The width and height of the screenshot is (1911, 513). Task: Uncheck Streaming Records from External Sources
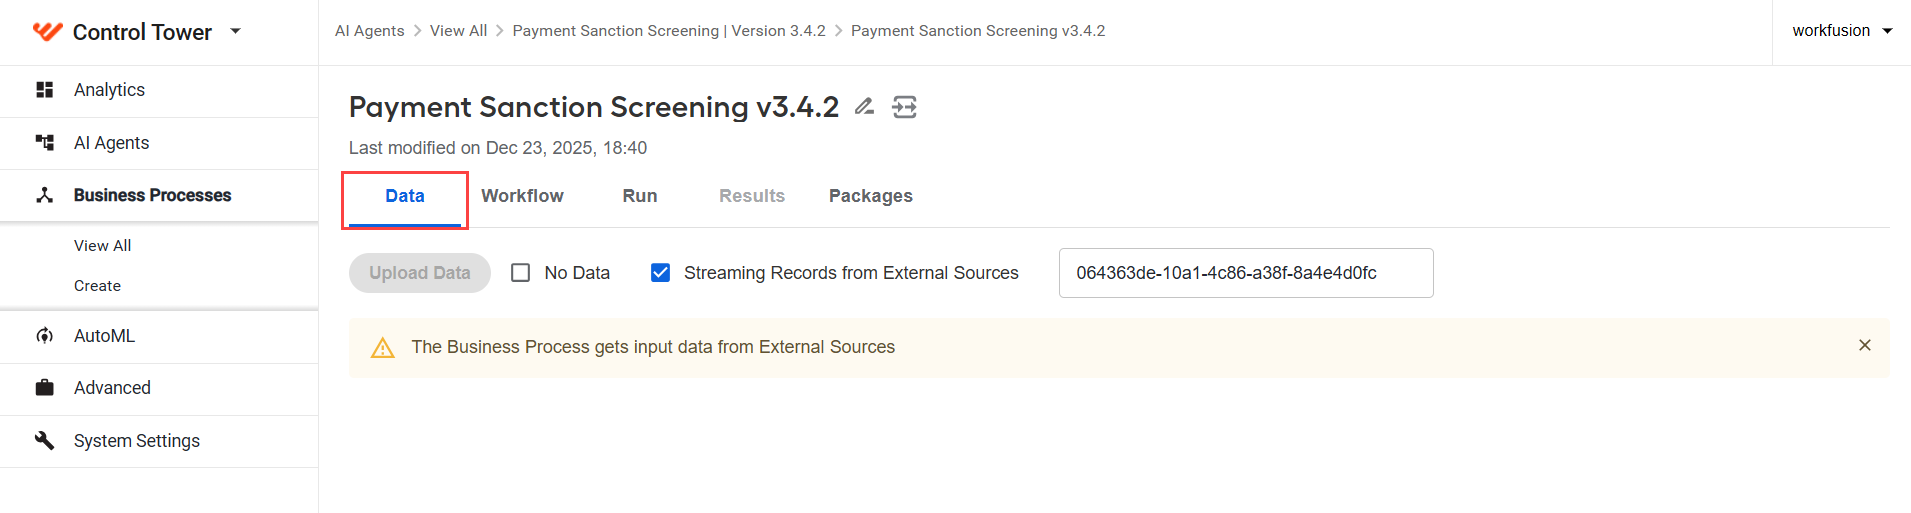pyautogui.click(x=661, y=273)
